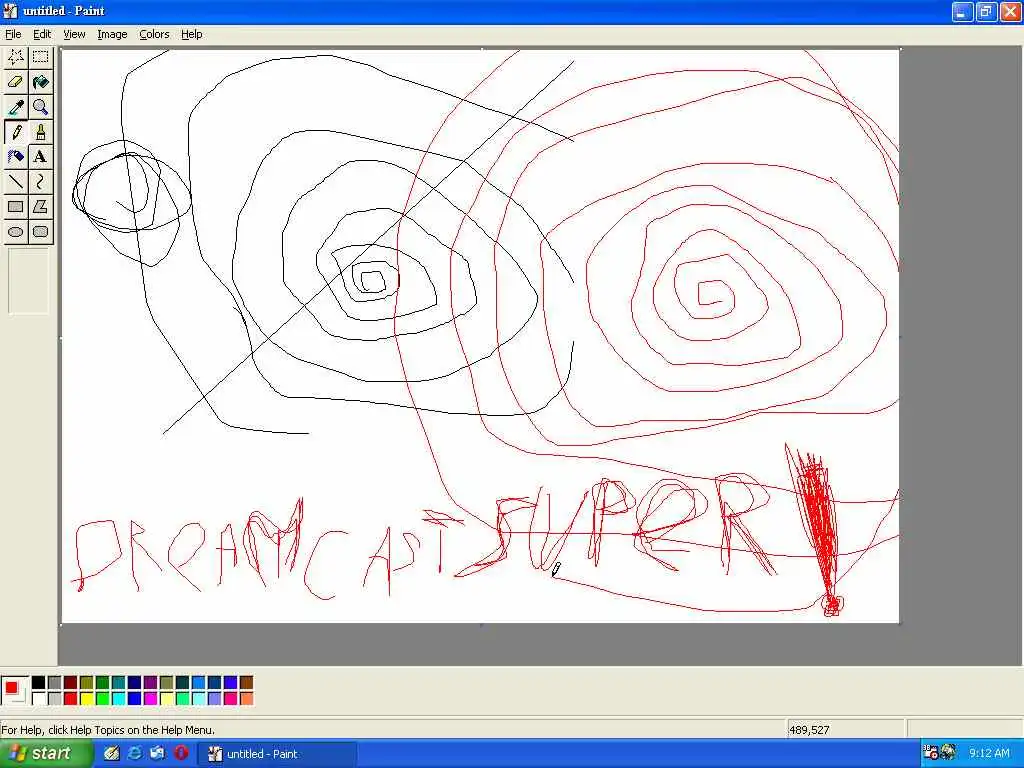Image resolution: width=1024 pixels, height=768 pixels.
Task: Click the Windows Start button
Action: tap(46, 753)
